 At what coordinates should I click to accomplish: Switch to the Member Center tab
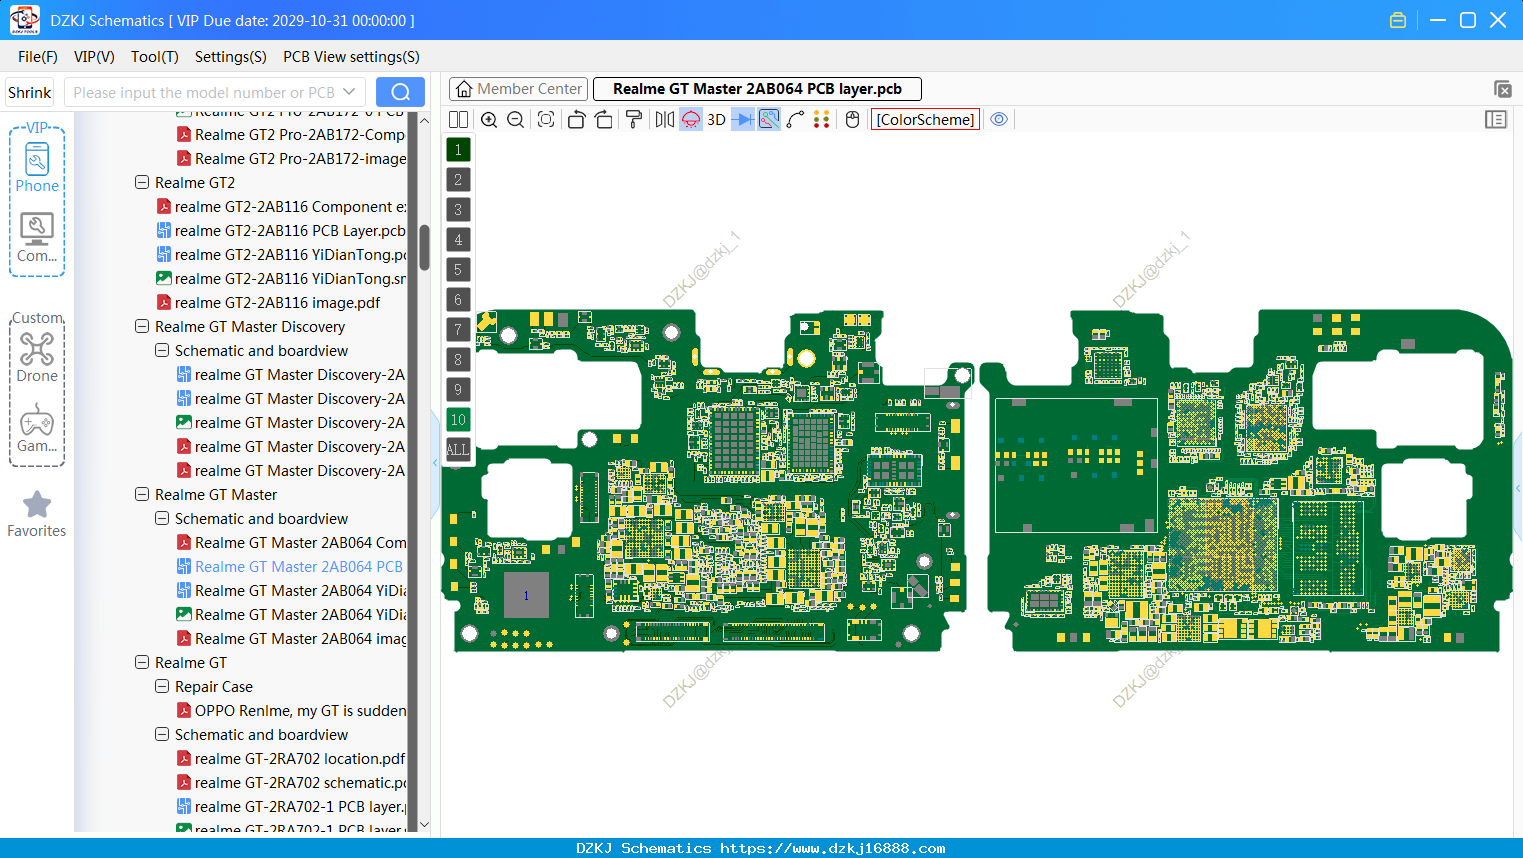pyautogui.click(x=519, y=89)
